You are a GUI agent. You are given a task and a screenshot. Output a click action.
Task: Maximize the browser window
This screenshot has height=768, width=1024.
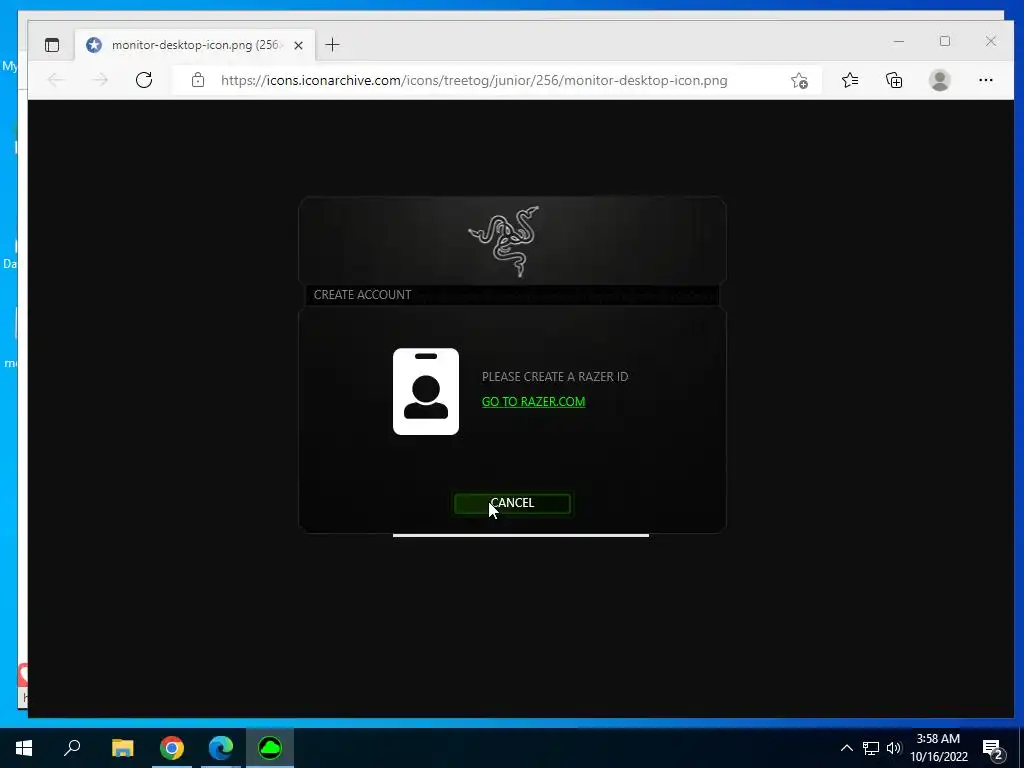click(945, 41)
